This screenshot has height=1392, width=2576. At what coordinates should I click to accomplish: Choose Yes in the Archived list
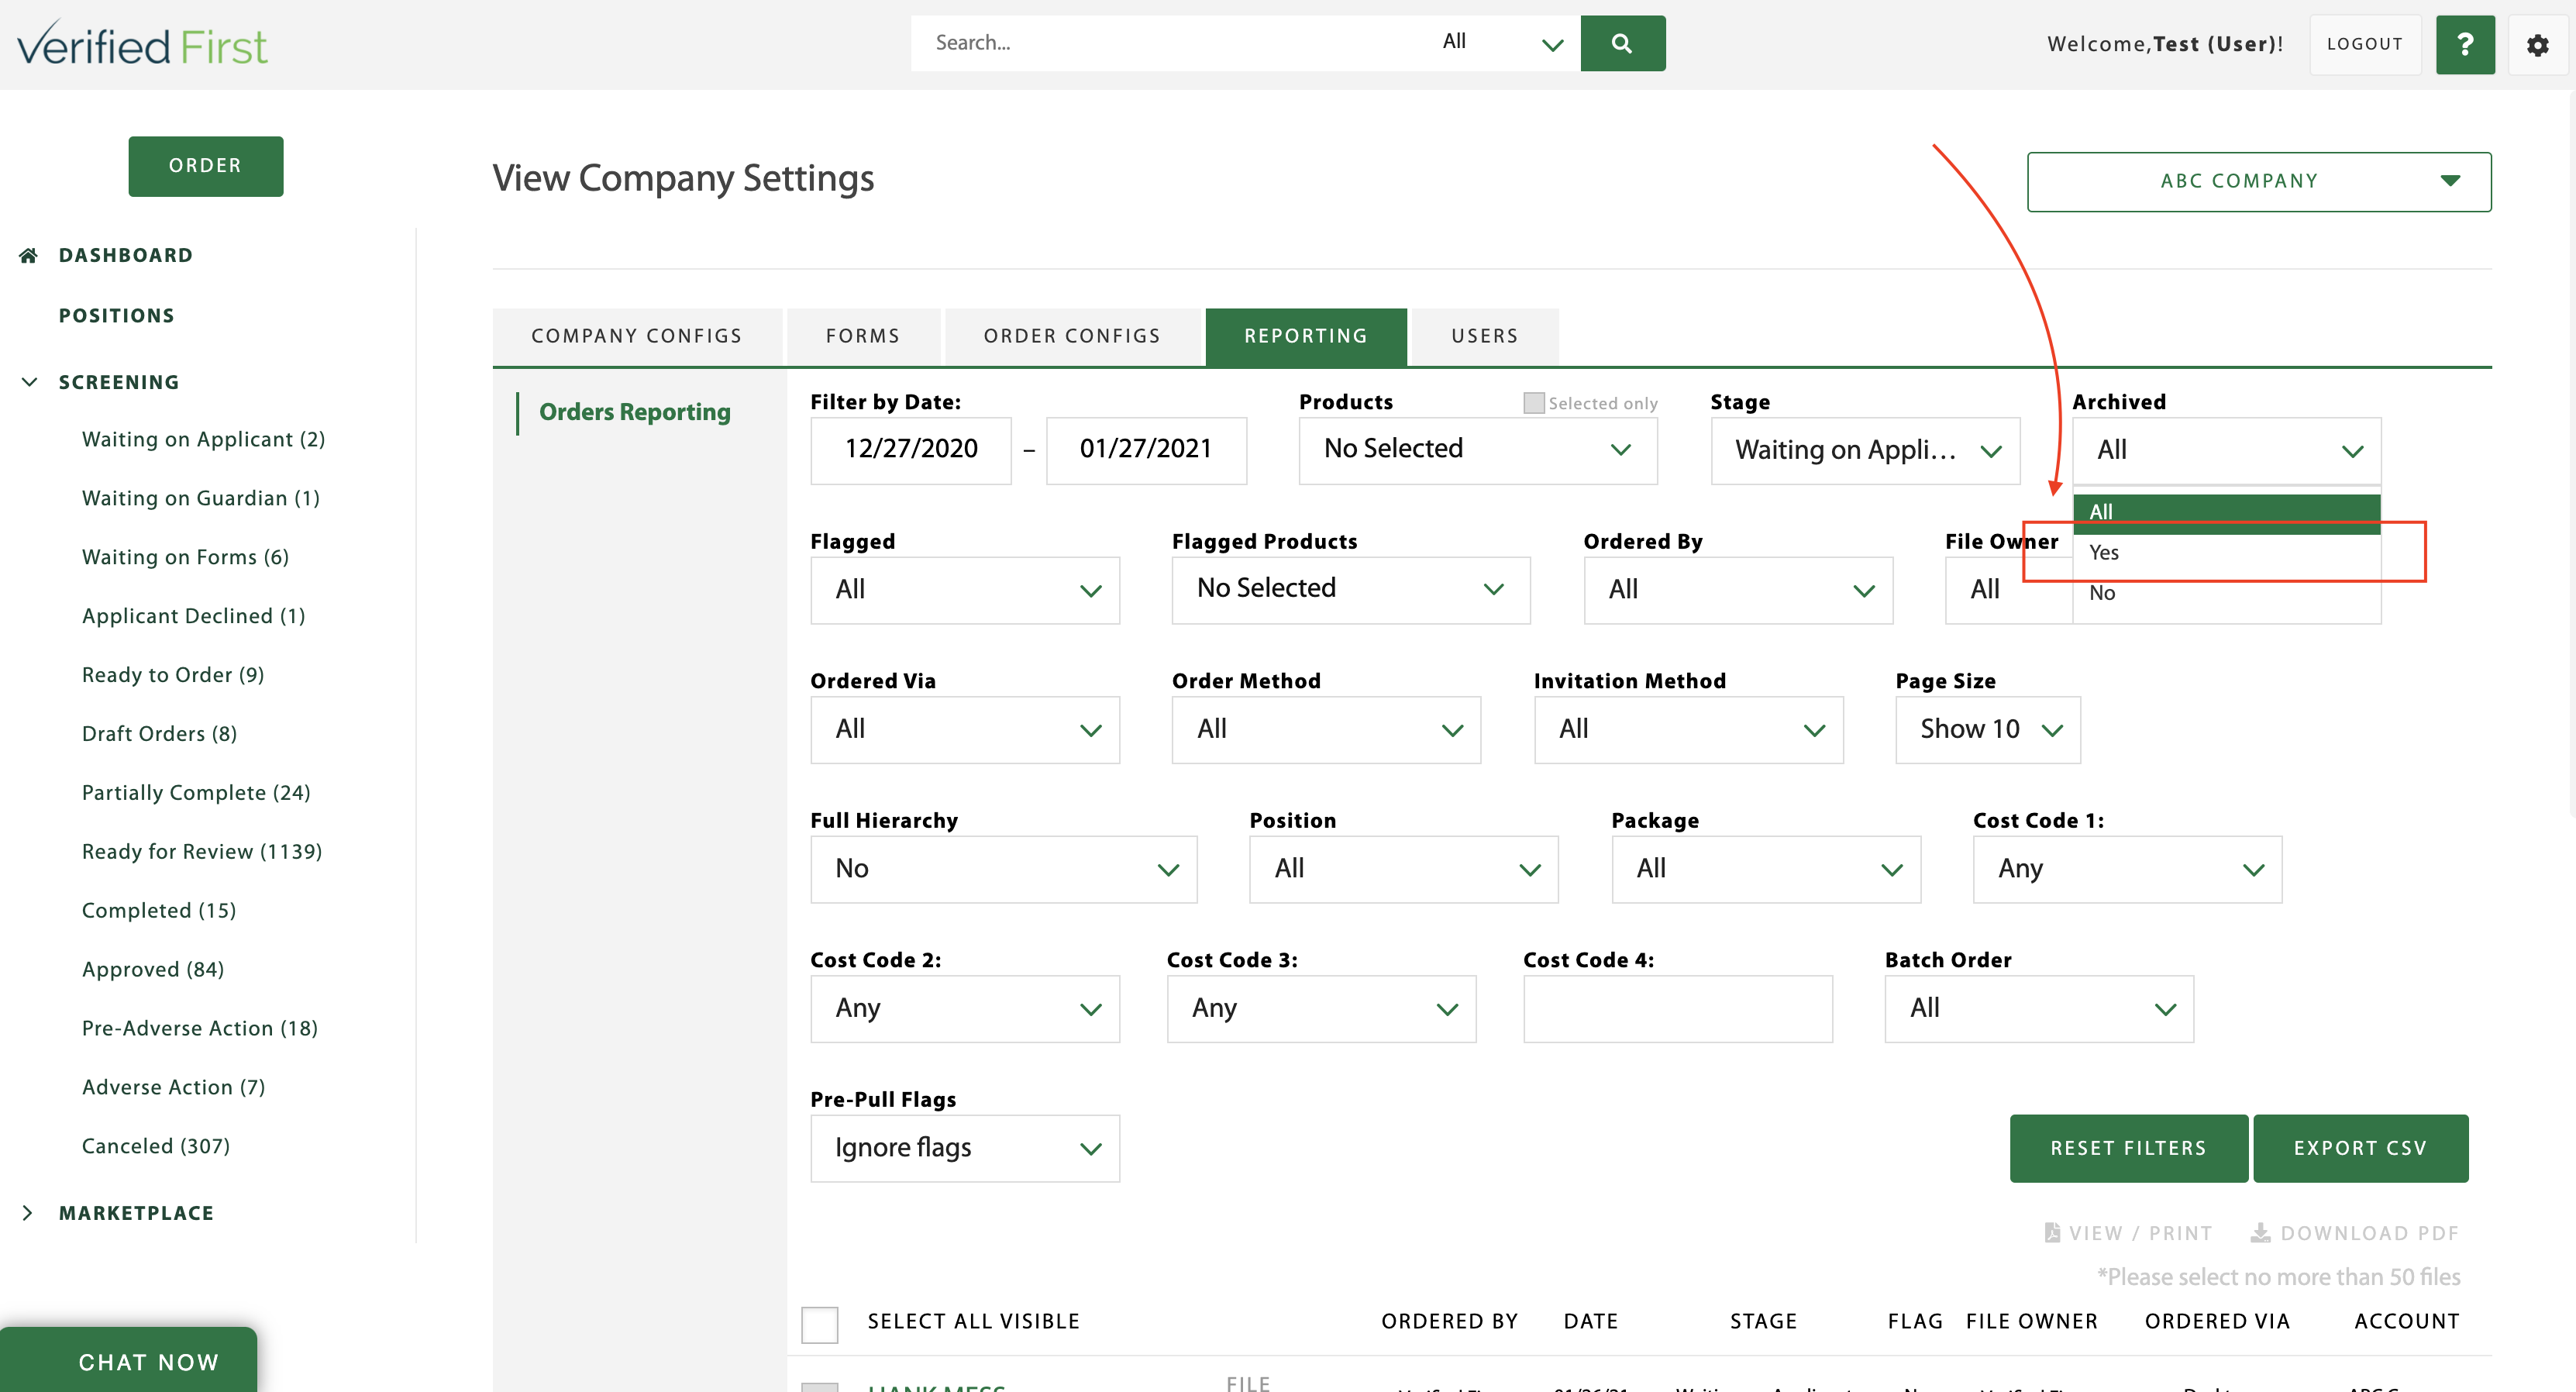point(2226,553)
